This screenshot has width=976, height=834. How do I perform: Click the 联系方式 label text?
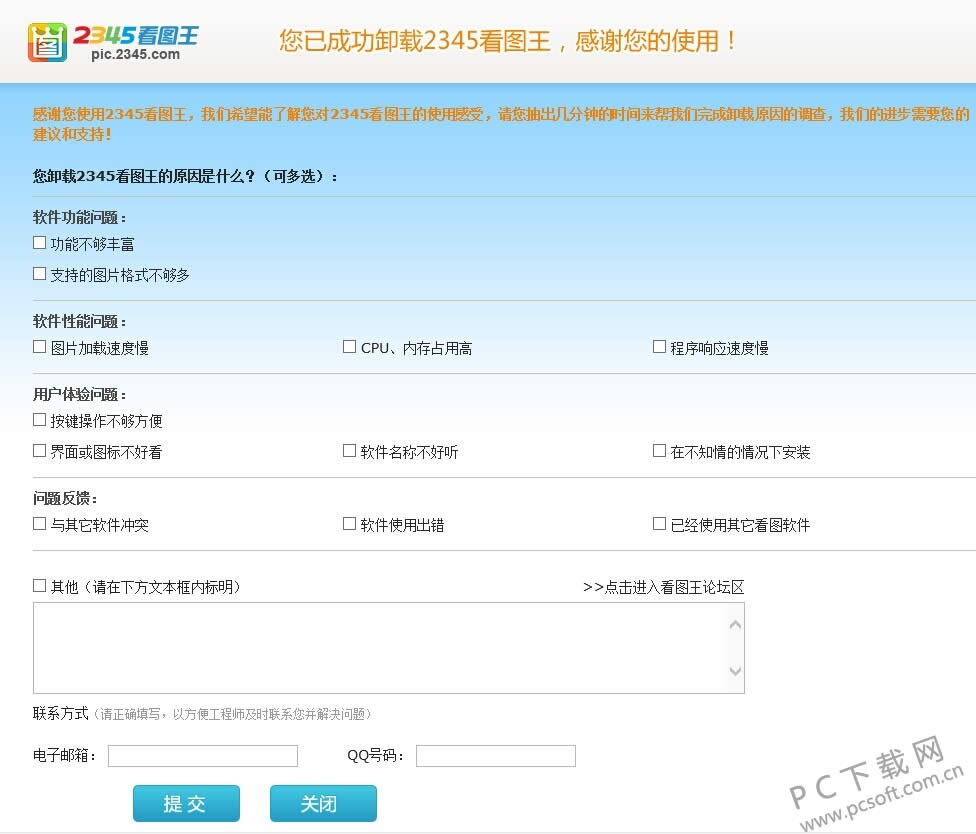click(60, 713)
